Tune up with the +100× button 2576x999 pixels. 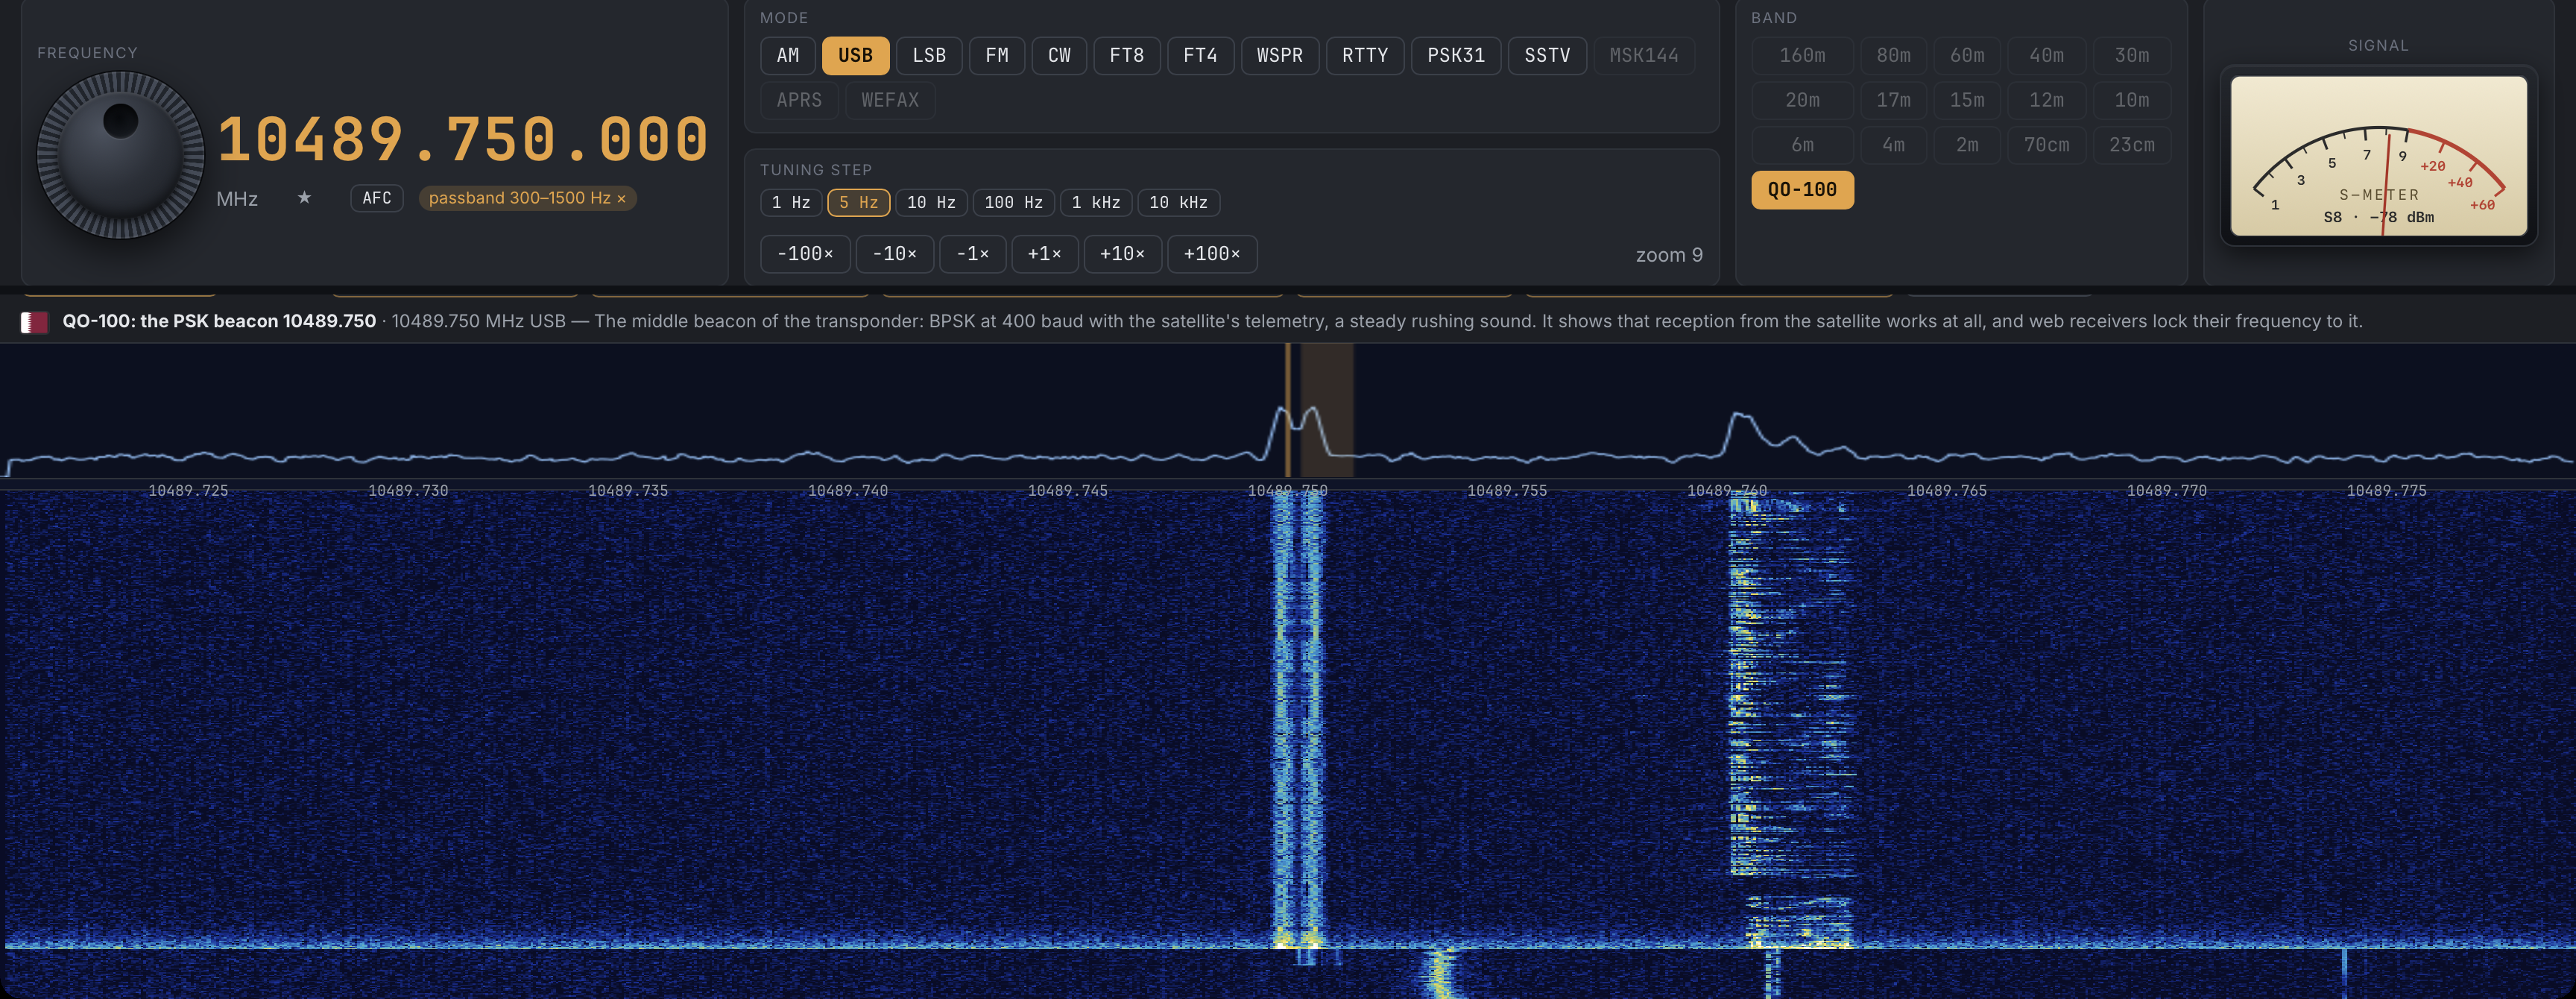pyautogui.click(x=1212, y=254)
